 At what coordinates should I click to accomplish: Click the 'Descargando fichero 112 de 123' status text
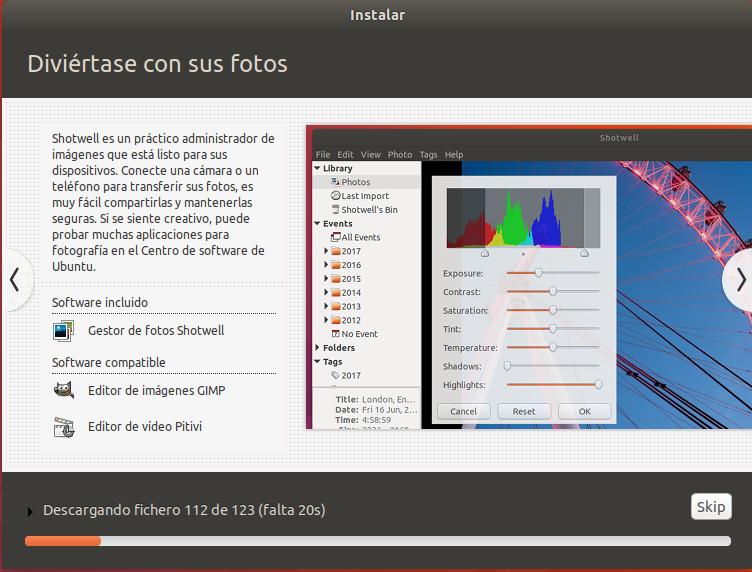184,510
